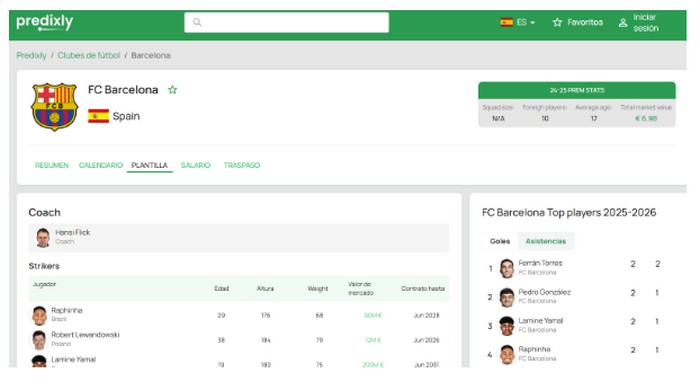Click the user profile icon
Viewport: 700px width, 391px height.
(x=623, y=23)
